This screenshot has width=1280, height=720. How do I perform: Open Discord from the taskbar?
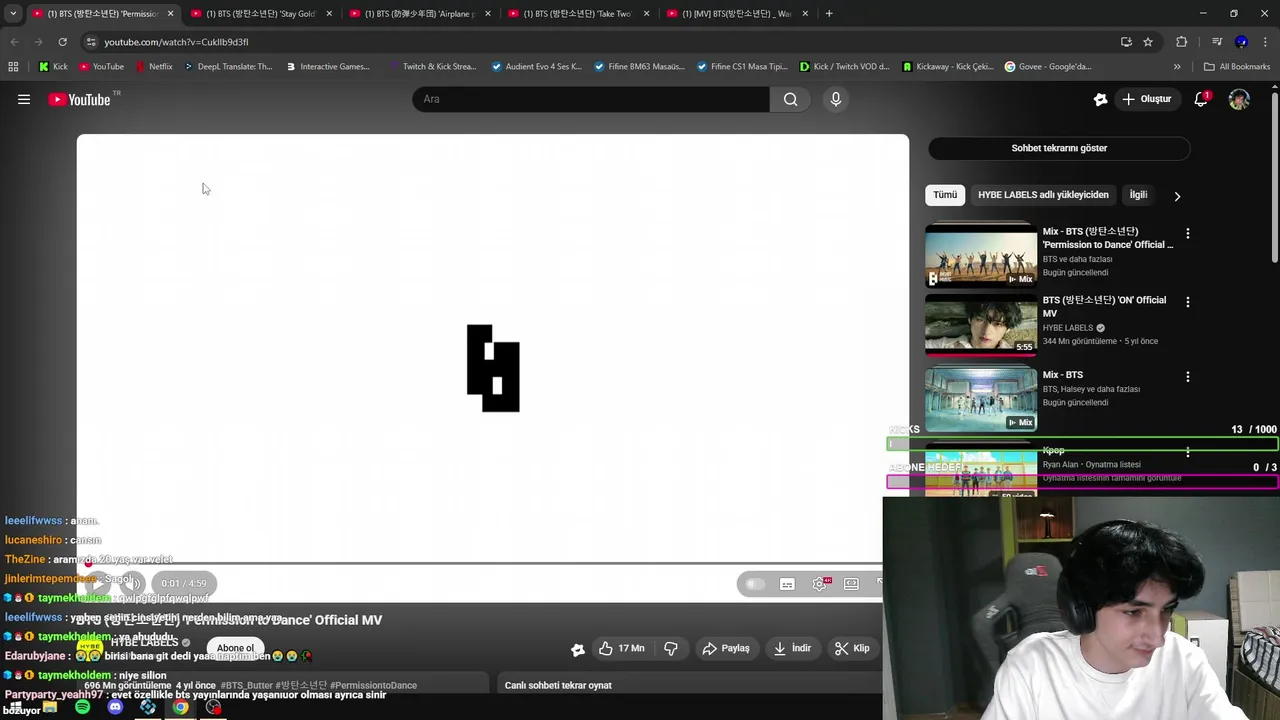(x=115, y=707)
